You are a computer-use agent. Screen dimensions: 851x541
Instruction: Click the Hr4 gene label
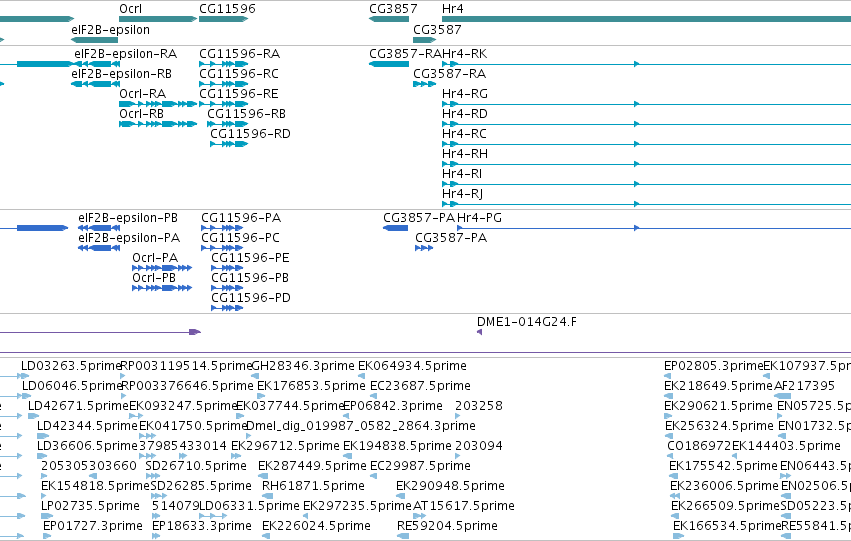[x=453, y=9]
